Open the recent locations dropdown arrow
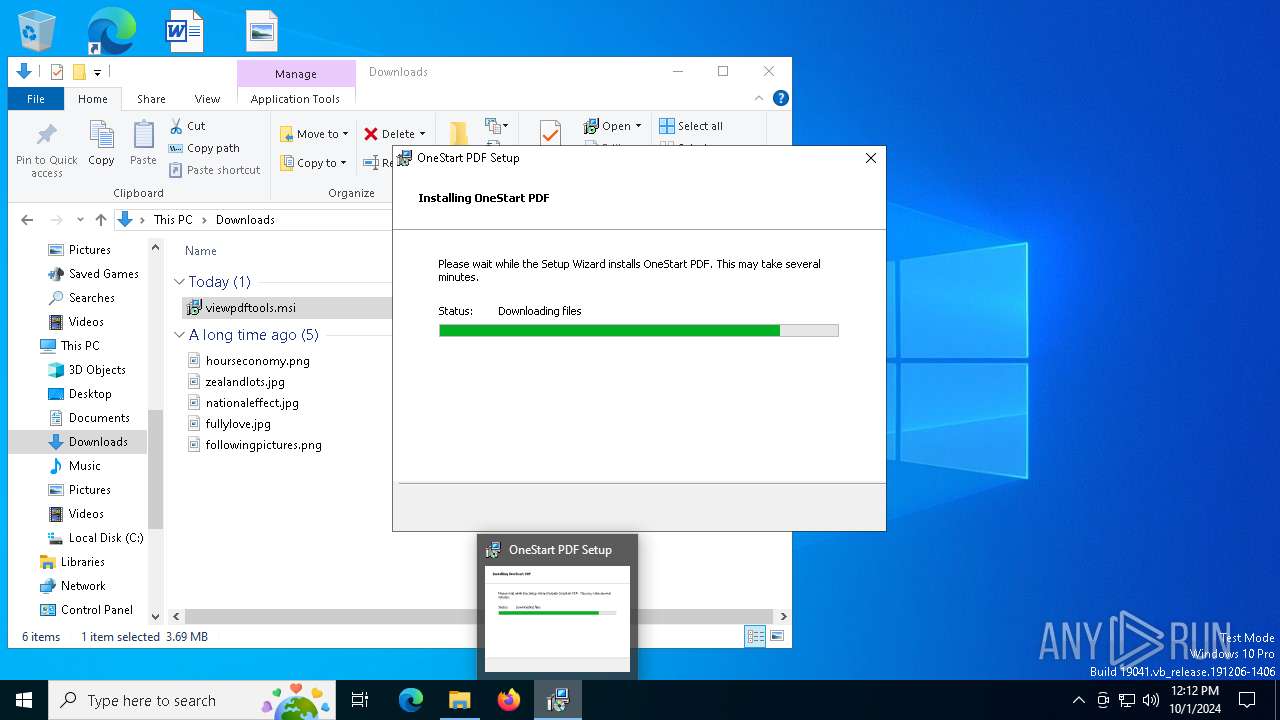Viewport: 1280px width, 720px height. click(x=81, y=220)
